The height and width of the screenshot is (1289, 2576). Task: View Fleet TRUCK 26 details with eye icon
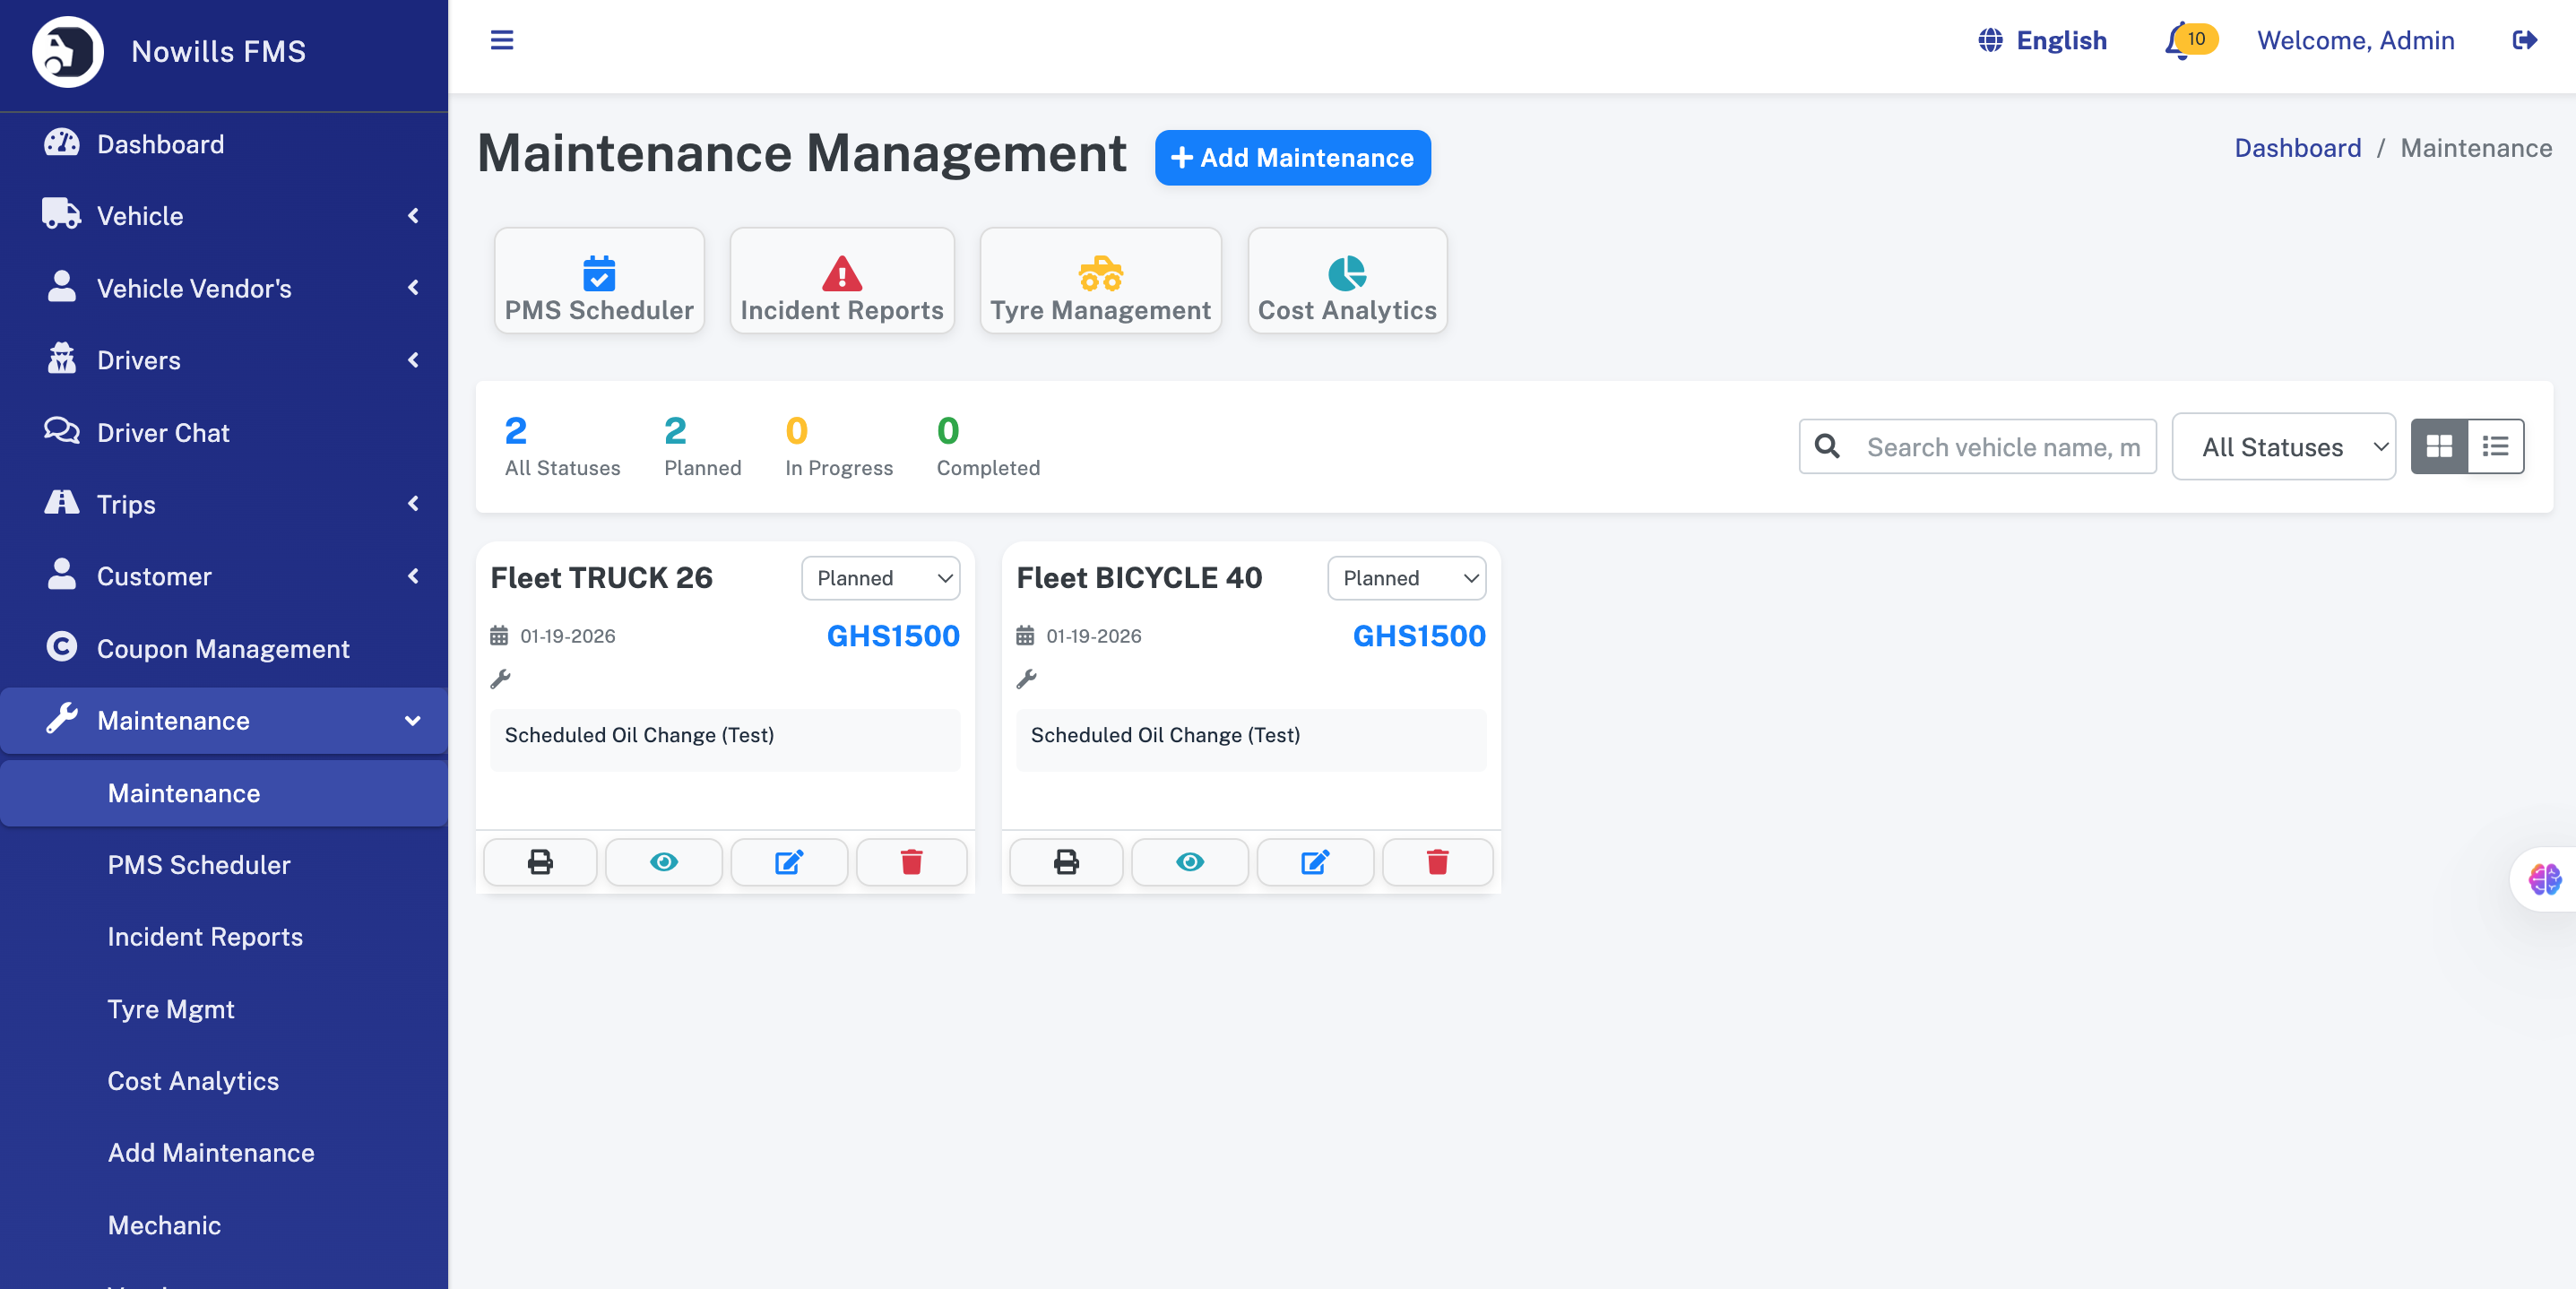pyautogui.click(x=663, y=862)
